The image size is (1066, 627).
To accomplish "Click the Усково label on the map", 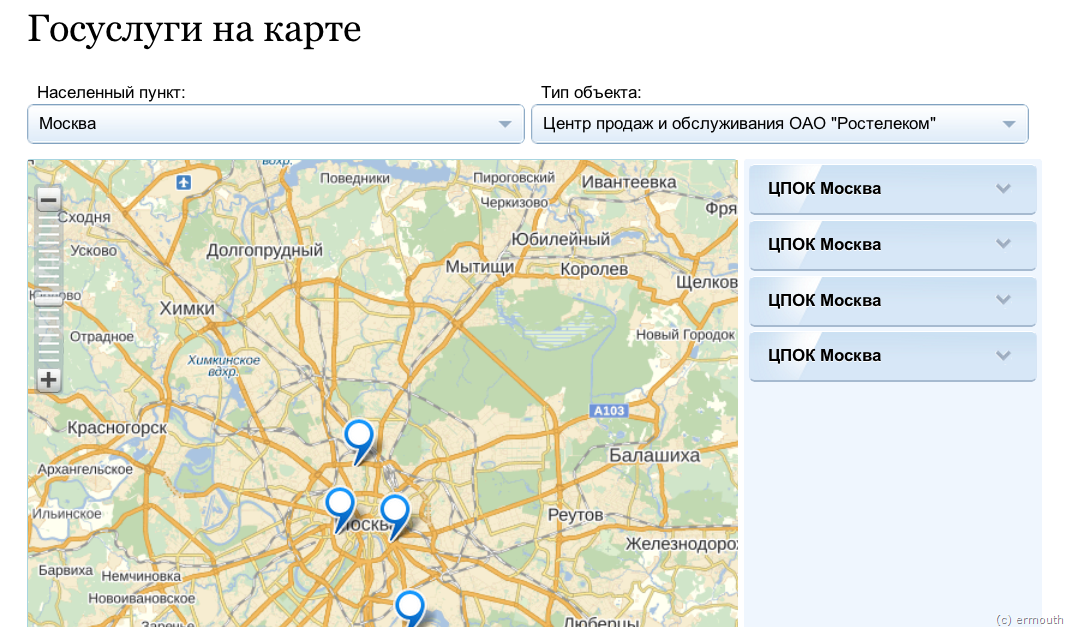I will (x=94, y=251).
